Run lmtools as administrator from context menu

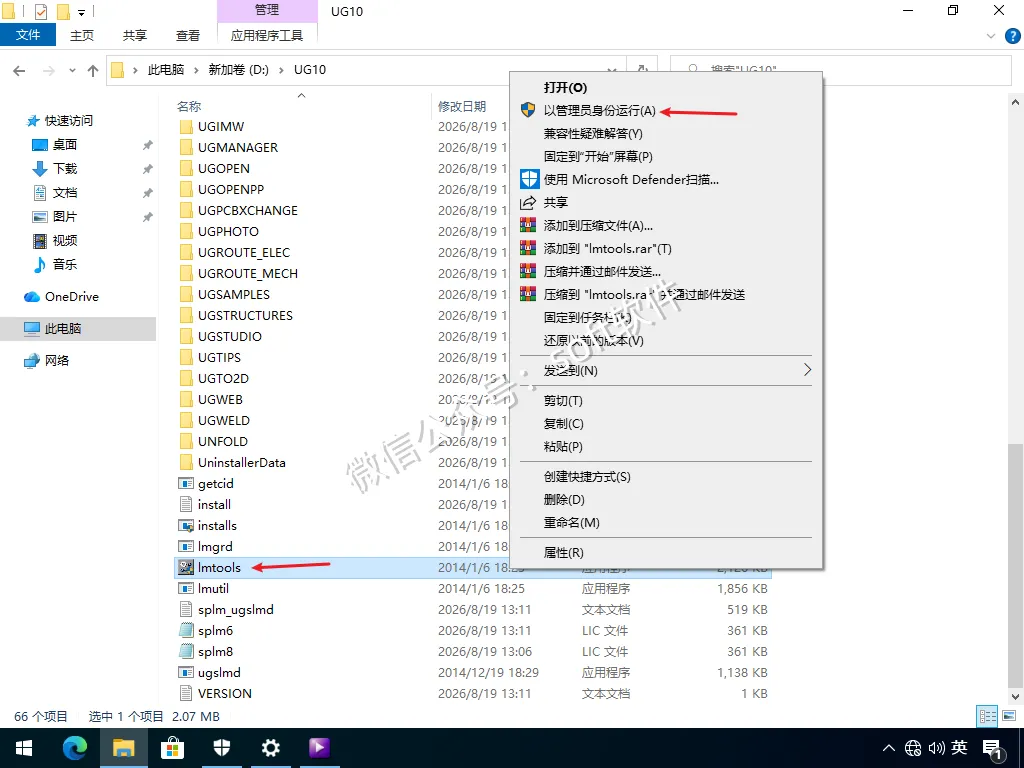599,110
